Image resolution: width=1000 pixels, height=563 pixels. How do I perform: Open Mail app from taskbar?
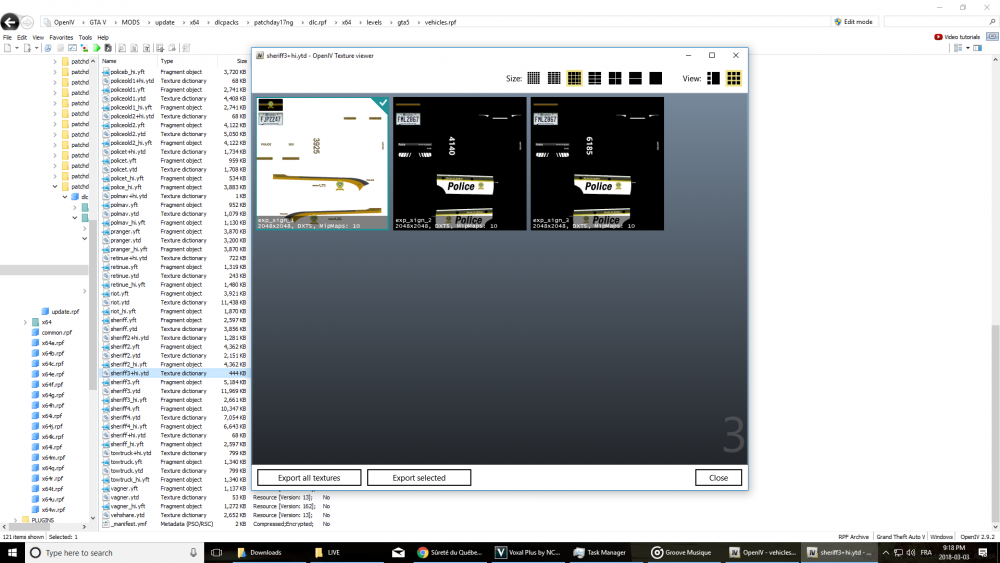pyautogui.click(x=398, y=553)
